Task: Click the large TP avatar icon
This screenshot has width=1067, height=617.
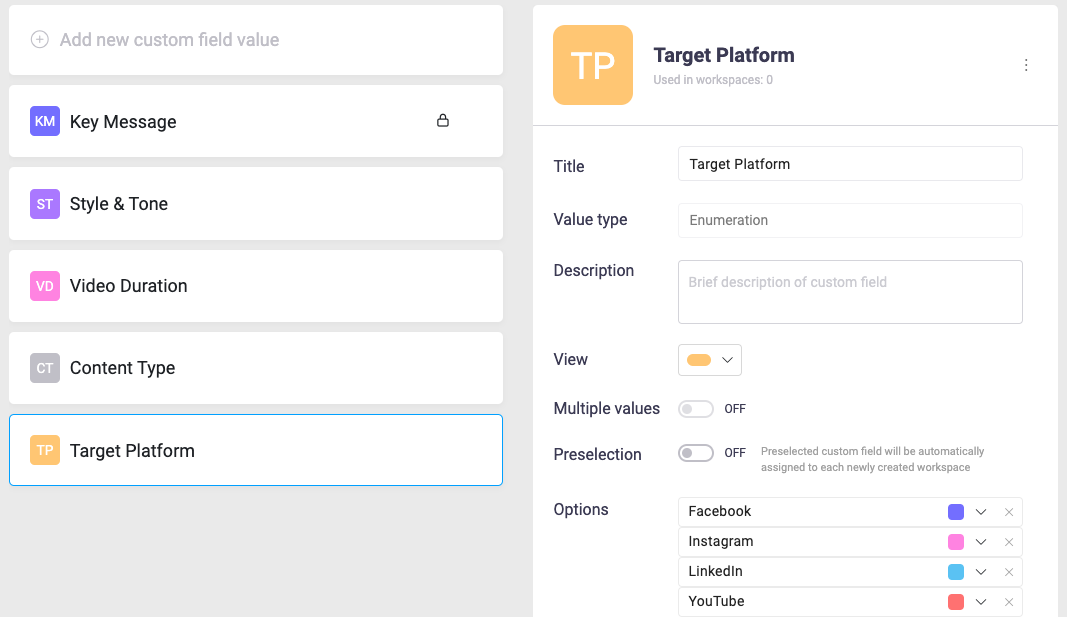Action: pos(593,65)
